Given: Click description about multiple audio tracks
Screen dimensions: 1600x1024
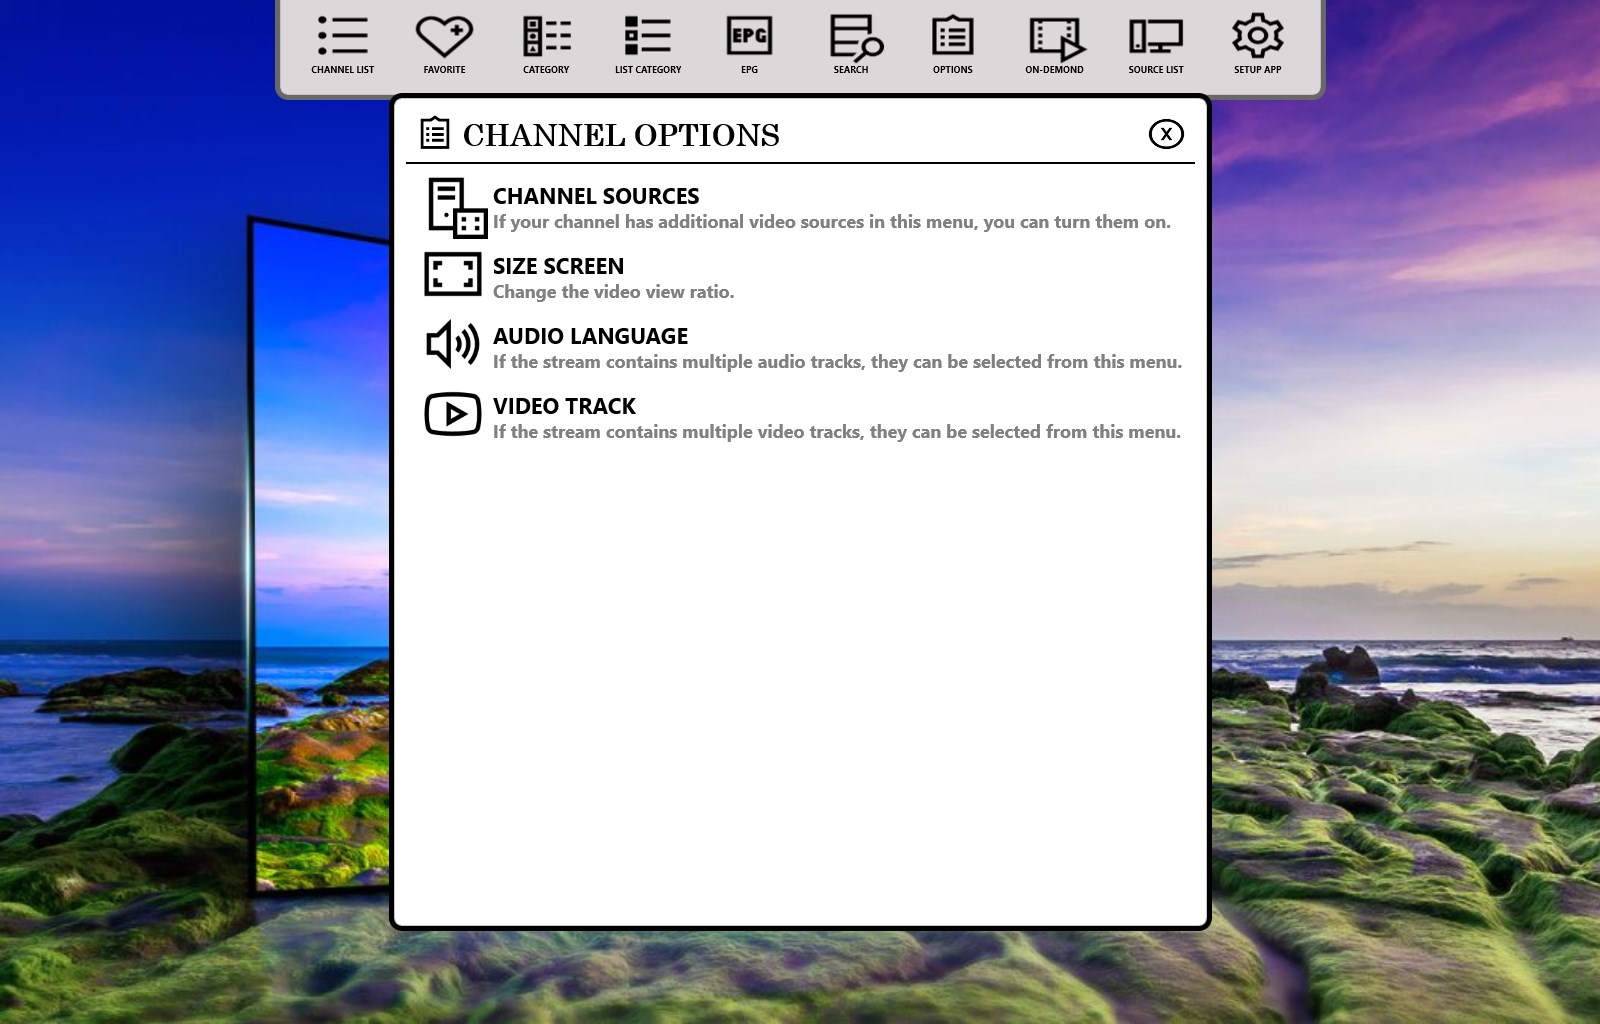Looking at the screenshot, I should click(x=837, y=362).
